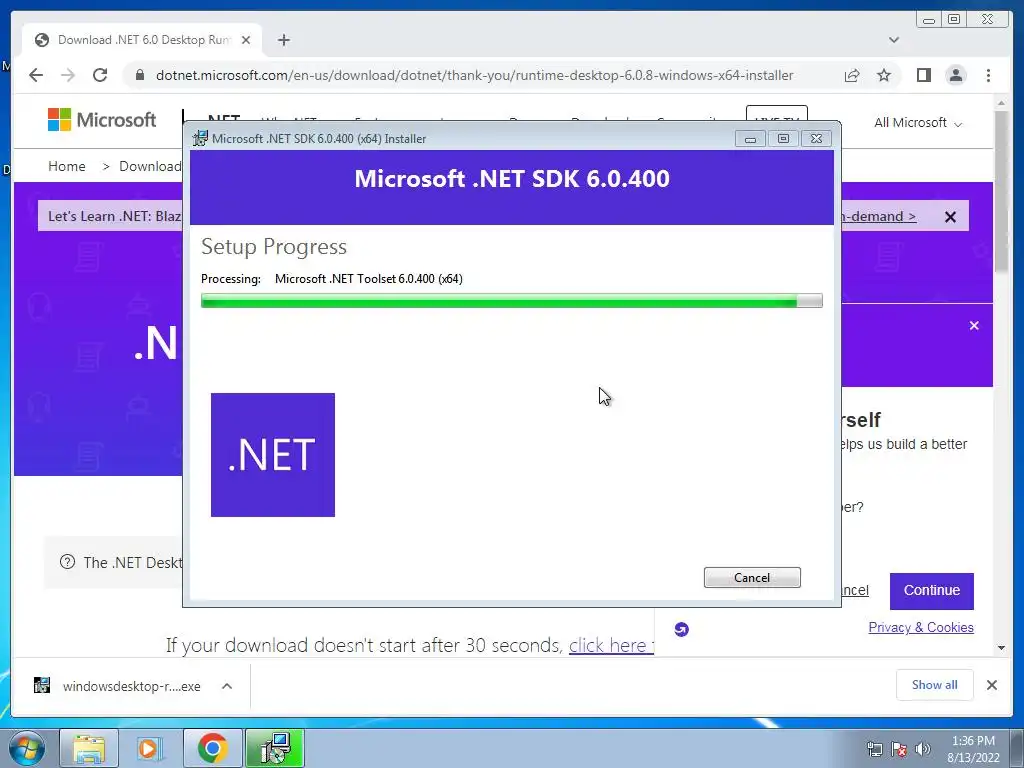Click the Chrome address bar URL
Screen dimensions: 1024x768
click(475, 75)
